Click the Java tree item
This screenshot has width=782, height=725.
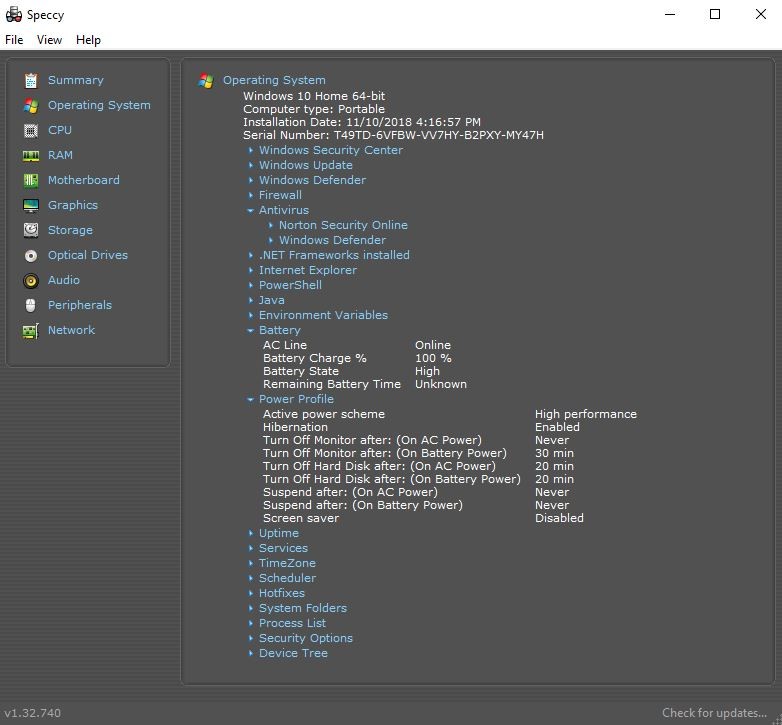(272, 300)
